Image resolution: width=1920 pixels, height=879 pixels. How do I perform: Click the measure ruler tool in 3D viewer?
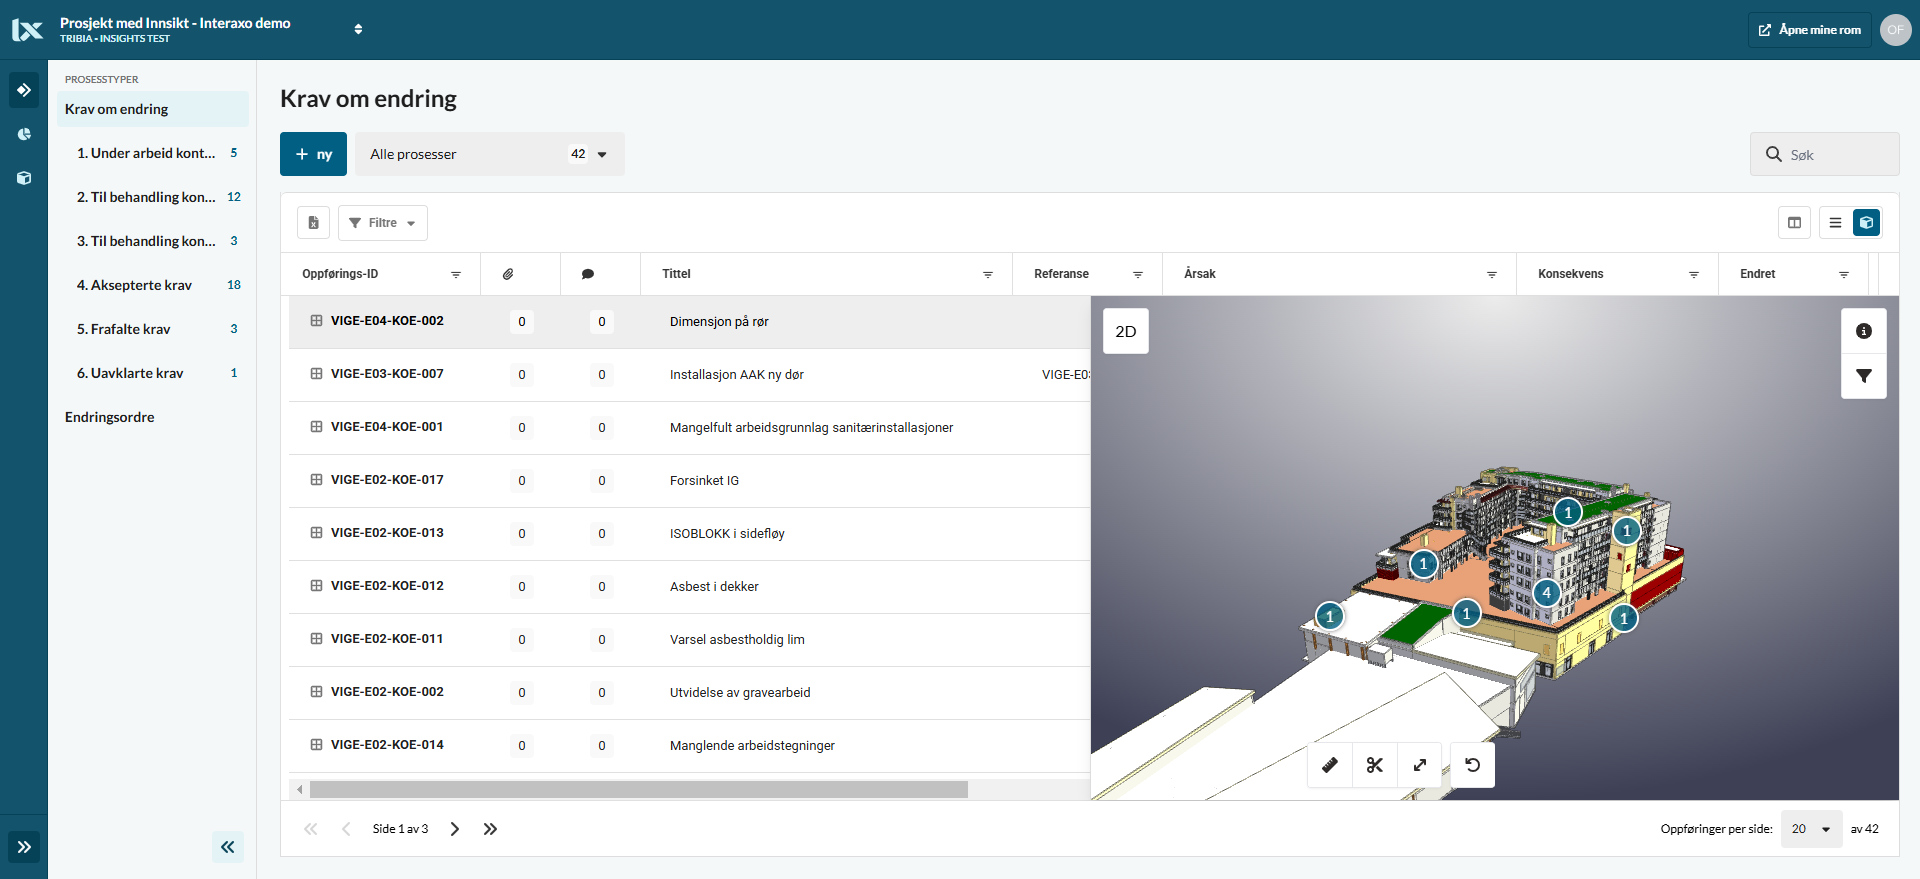coord(1330,765)
